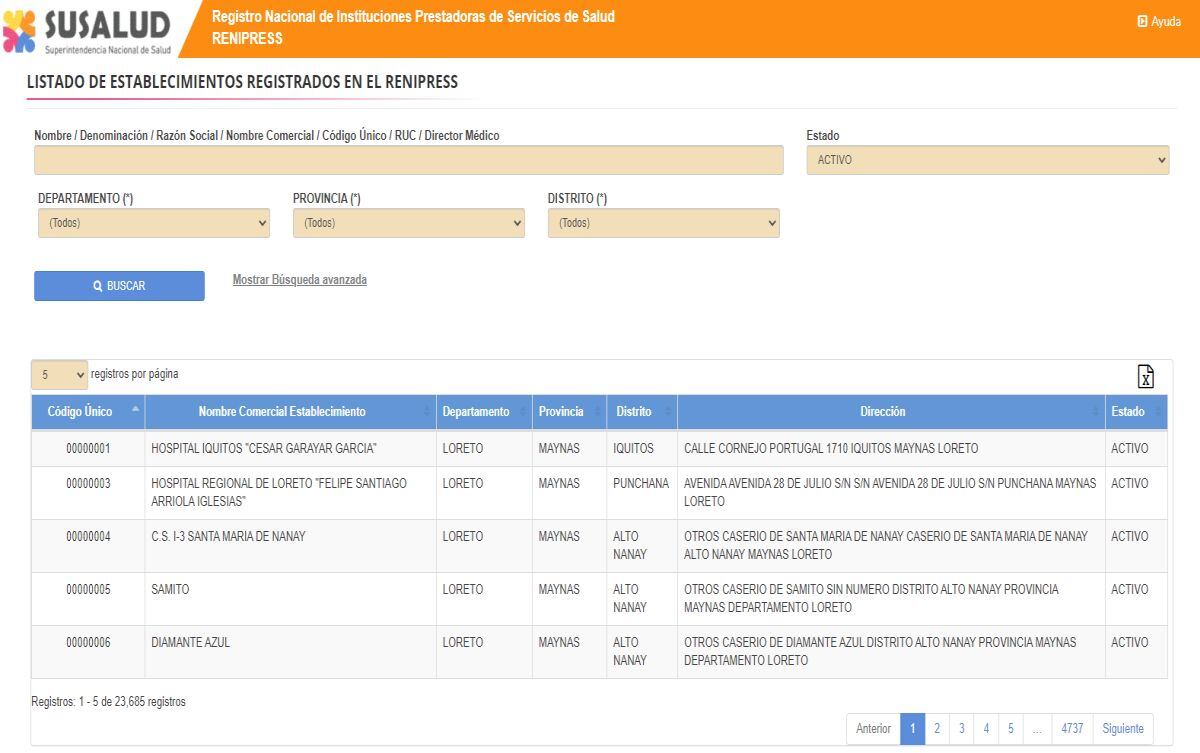1200x753 pixels.
Task: Sort the Nombre Comercial column with its sort icon
Action: [427, 411]
